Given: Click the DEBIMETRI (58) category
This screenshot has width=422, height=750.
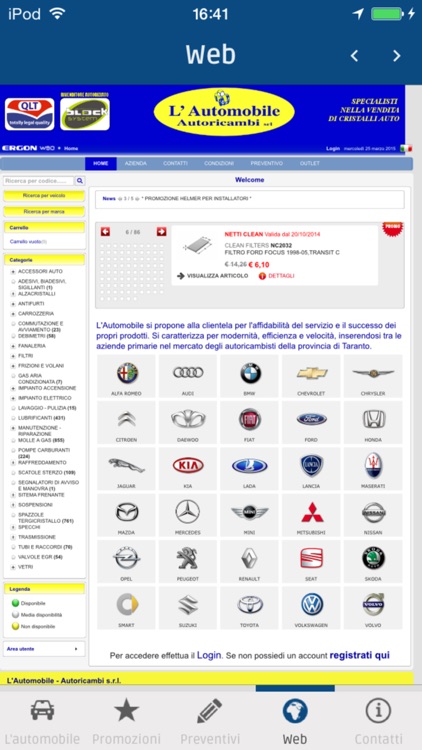Looking at the screenshot, I should pyautogui.click(x=37, y=336).
